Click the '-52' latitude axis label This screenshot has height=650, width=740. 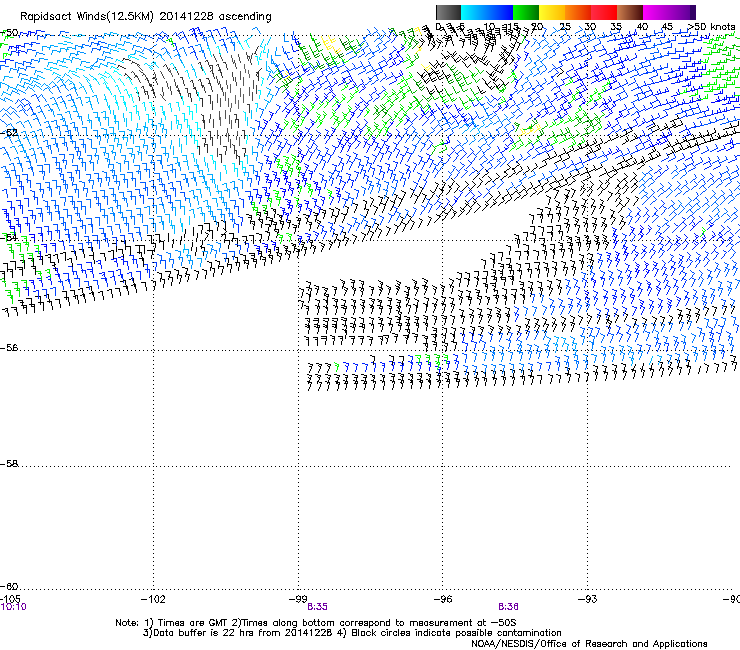click(x=9, y=133)
